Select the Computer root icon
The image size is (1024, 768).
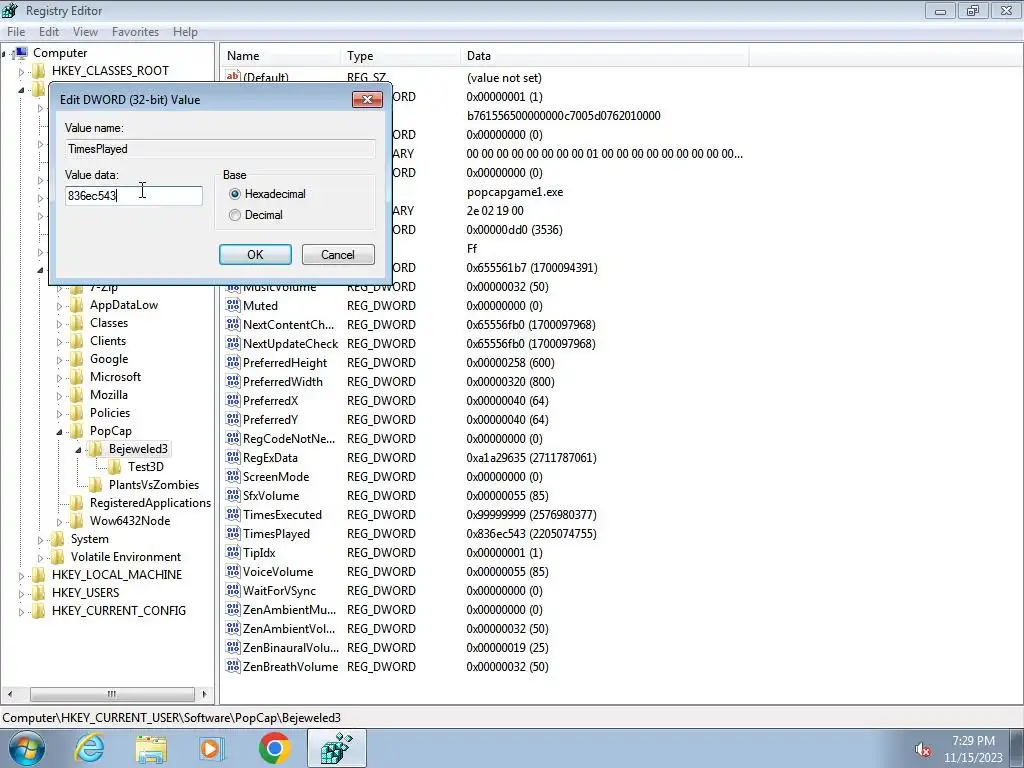click(x=20, y=53)
